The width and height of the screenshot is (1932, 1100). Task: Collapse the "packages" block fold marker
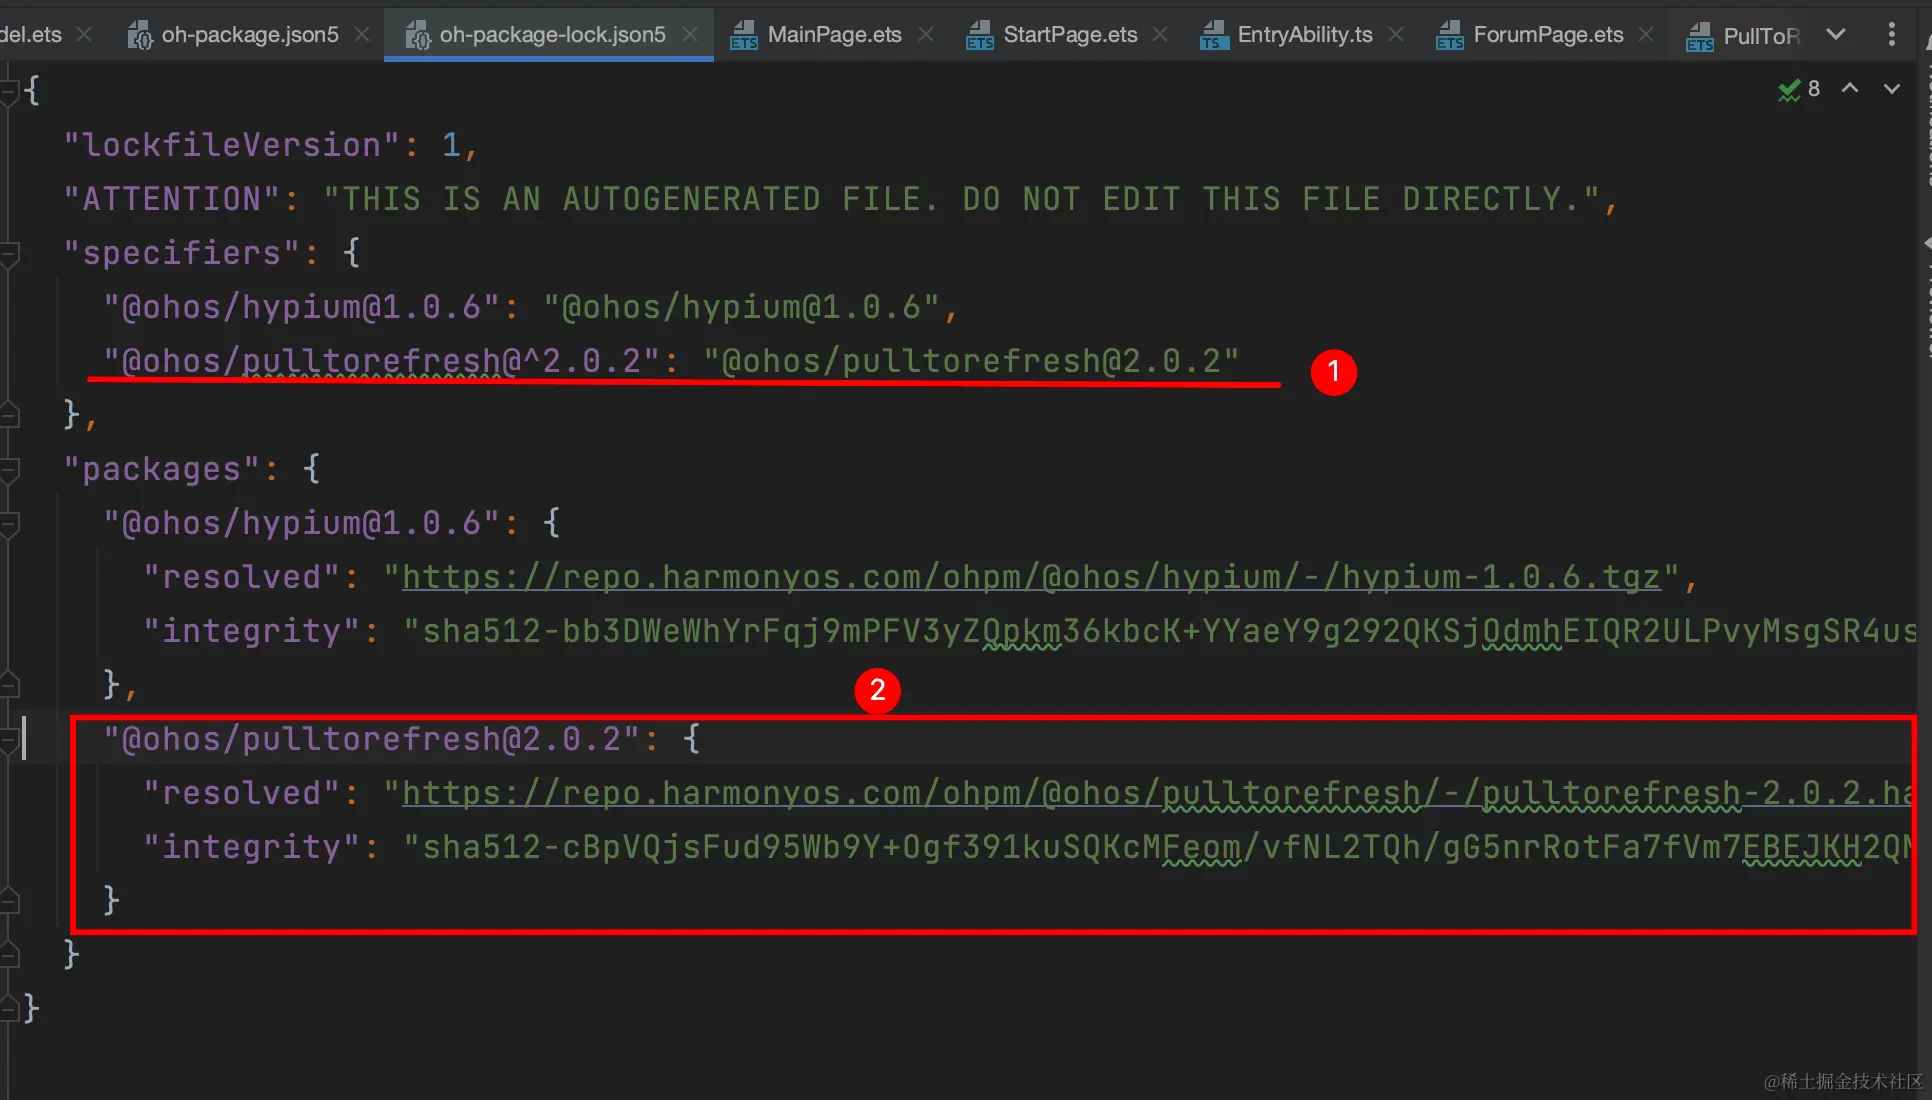tap(10, 470)
